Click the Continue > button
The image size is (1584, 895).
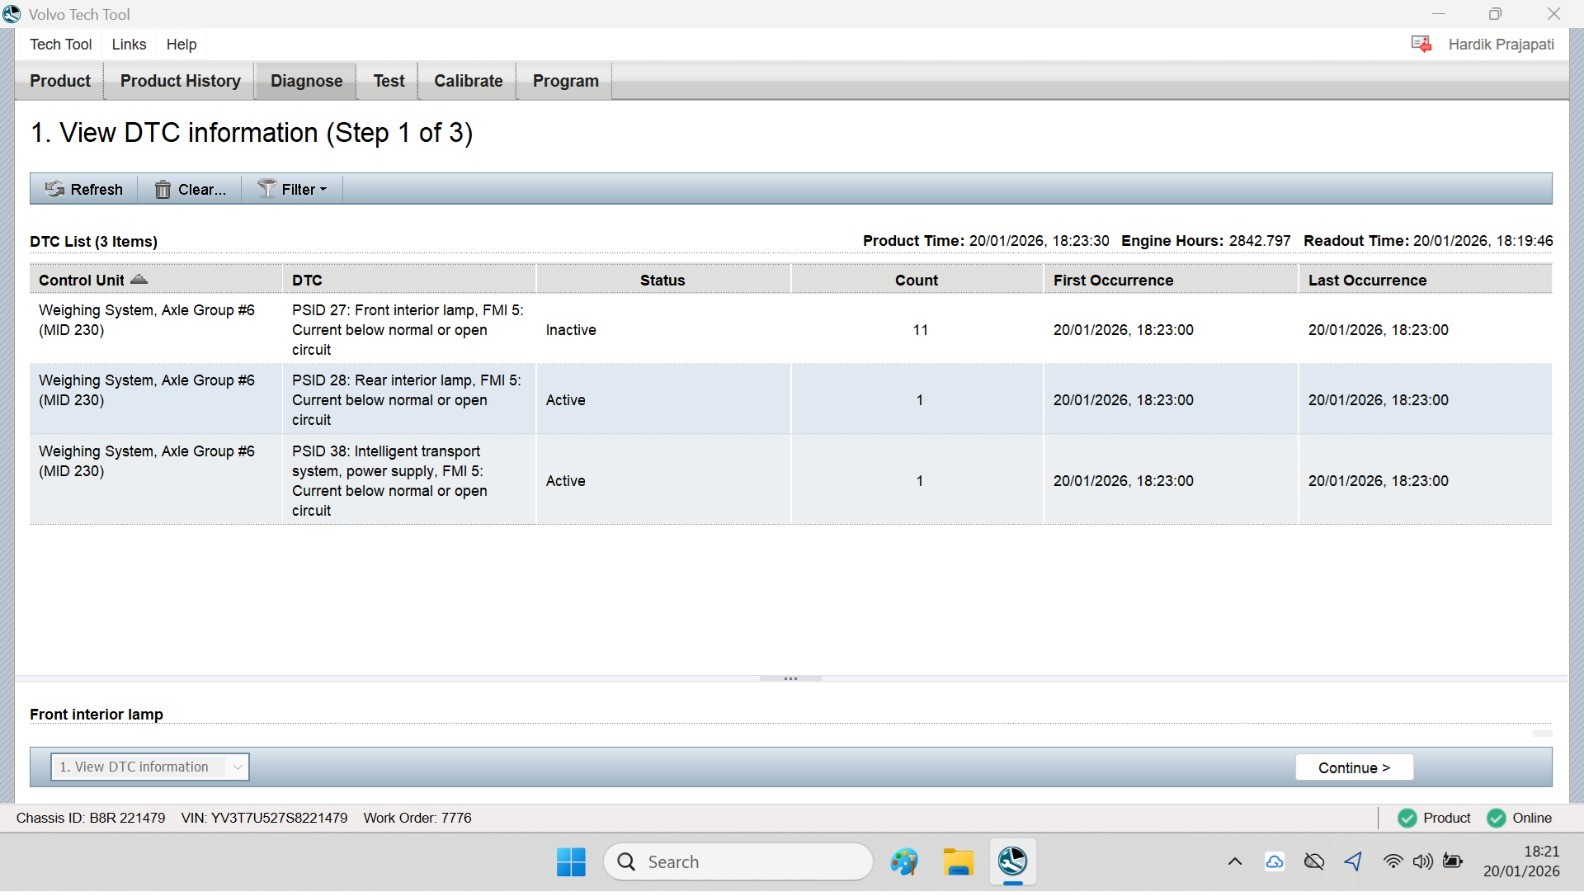point(1354,767)
